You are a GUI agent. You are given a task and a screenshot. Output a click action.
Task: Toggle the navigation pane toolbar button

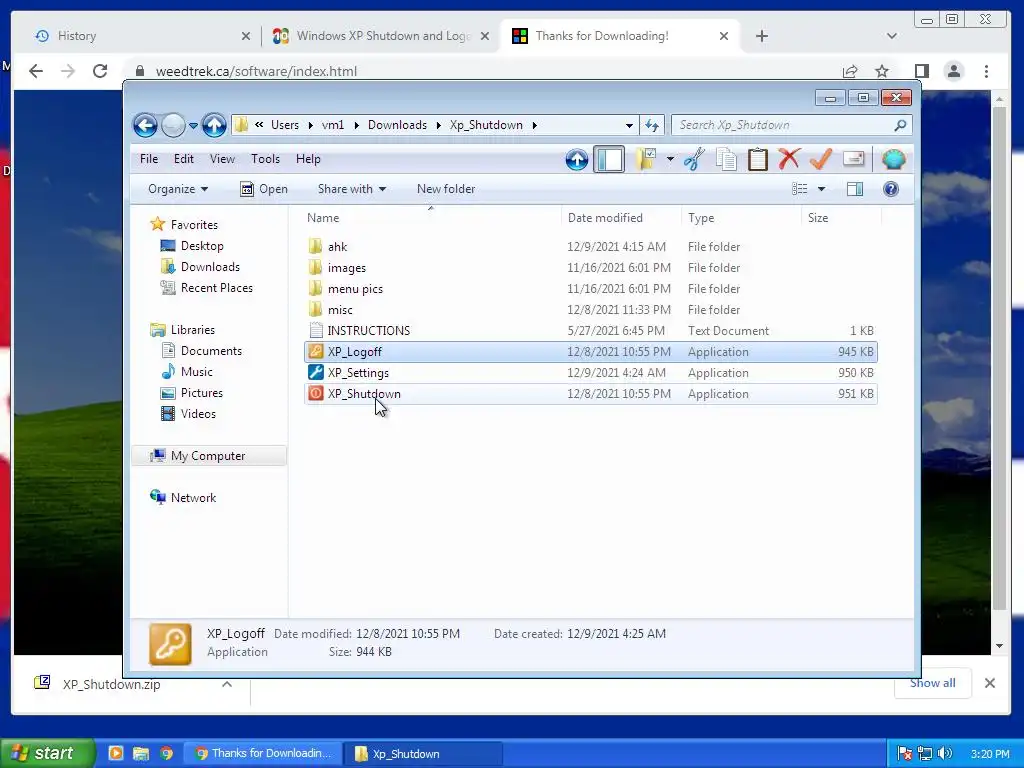pyautogui.click(x=609, y=159)
